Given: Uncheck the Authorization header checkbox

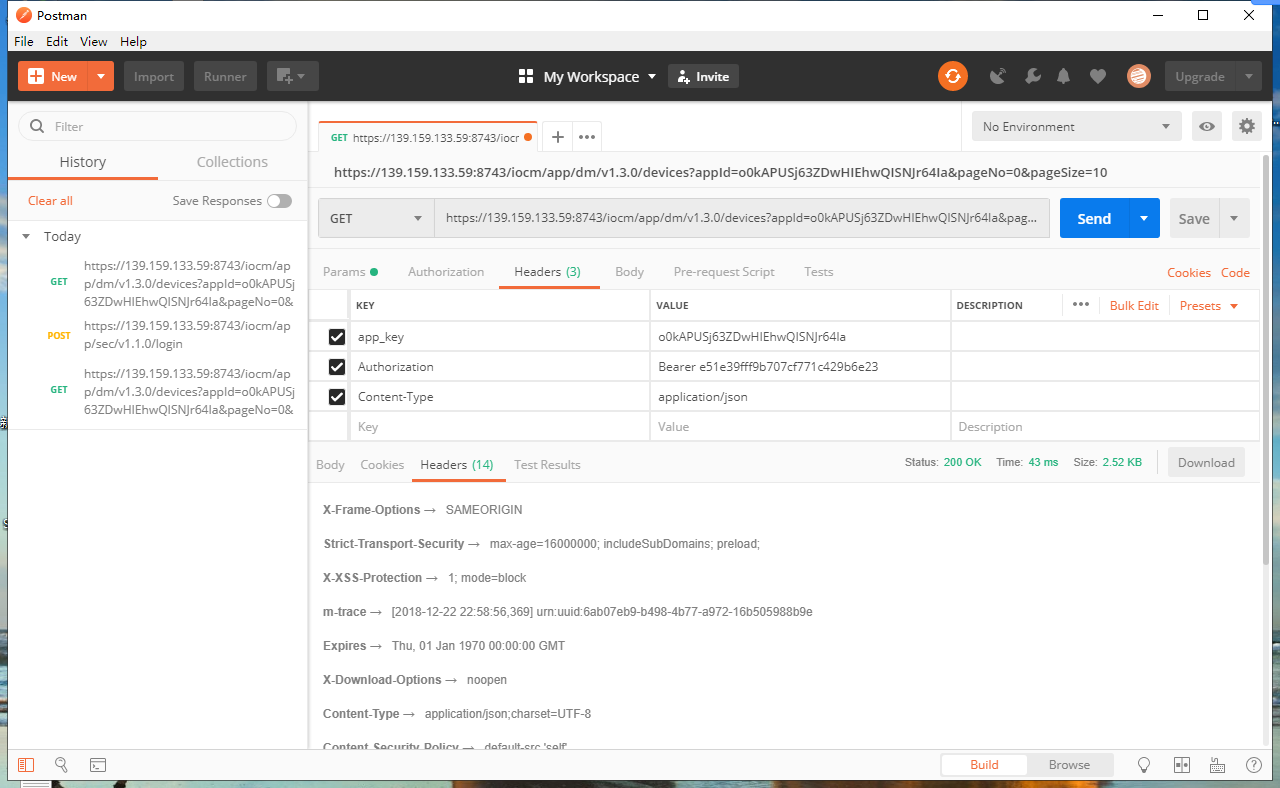Looking at the screenshot, I should coord(337,367).
